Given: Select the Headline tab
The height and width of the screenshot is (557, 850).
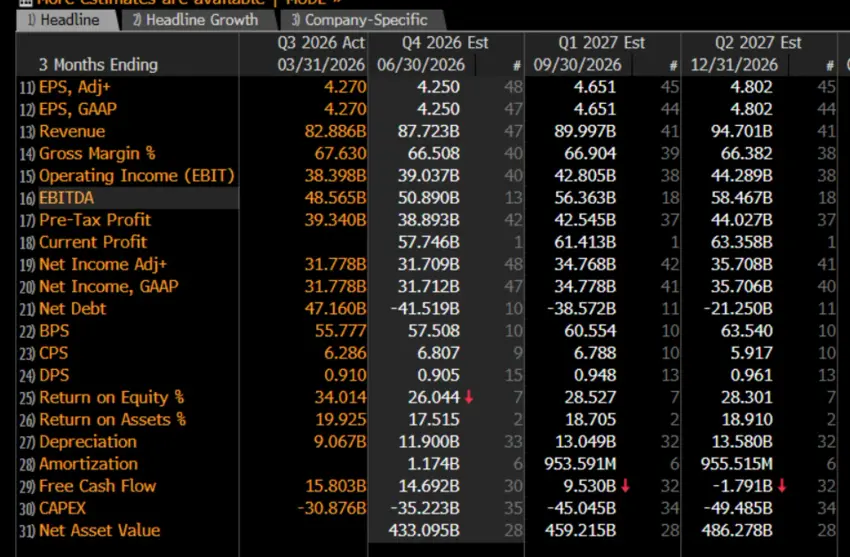Looking at the screenshot, I should pyautogui.click(x=65, y=20).
